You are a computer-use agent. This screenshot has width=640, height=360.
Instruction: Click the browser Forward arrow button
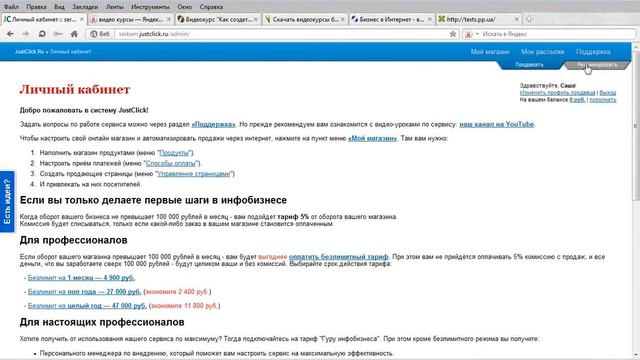(x=25, y=34)
